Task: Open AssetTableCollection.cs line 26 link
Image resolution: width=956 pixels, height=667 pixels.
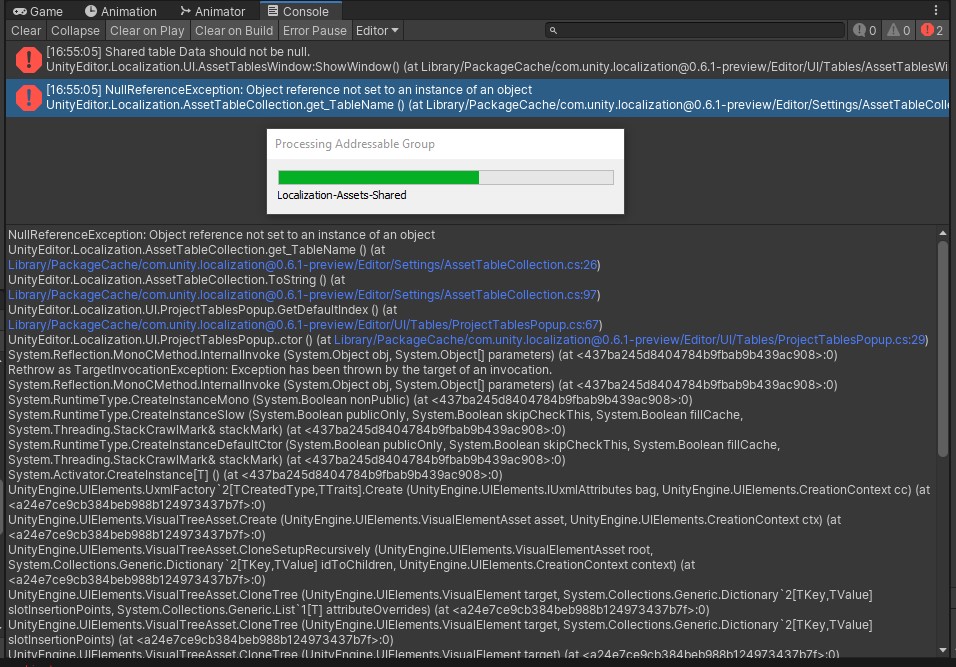Action: (x=301, y=264)
